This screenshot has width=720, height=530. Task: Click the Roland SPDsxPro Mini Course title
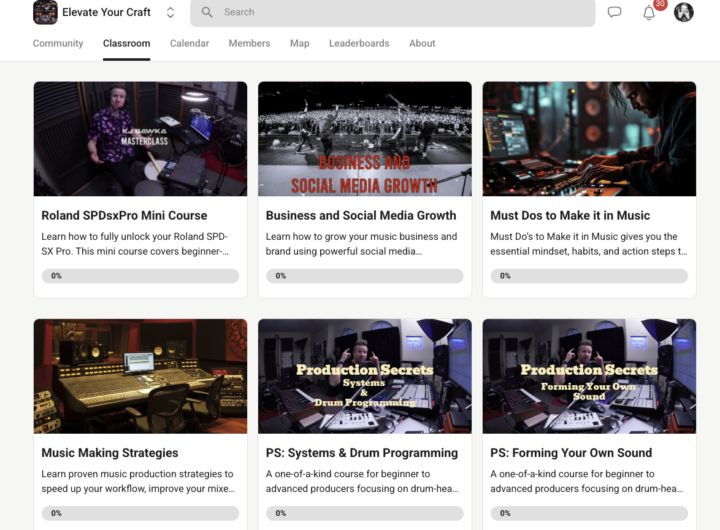click(x=124, y=215)
